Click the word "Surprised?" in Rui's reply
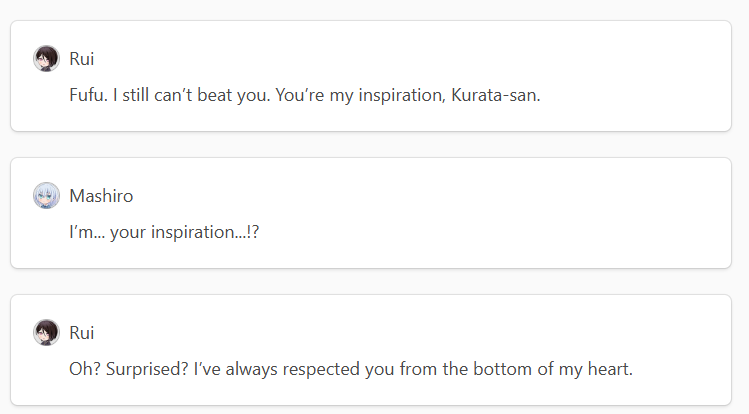749x414 pixels. (137, 370)
